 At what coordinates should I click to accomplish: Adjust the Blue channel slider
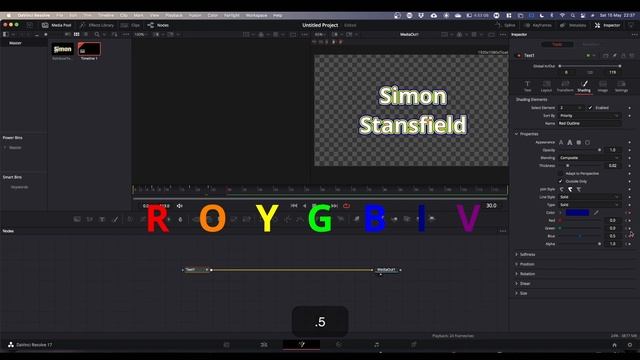pyautogui.click(x=580, y=236)
